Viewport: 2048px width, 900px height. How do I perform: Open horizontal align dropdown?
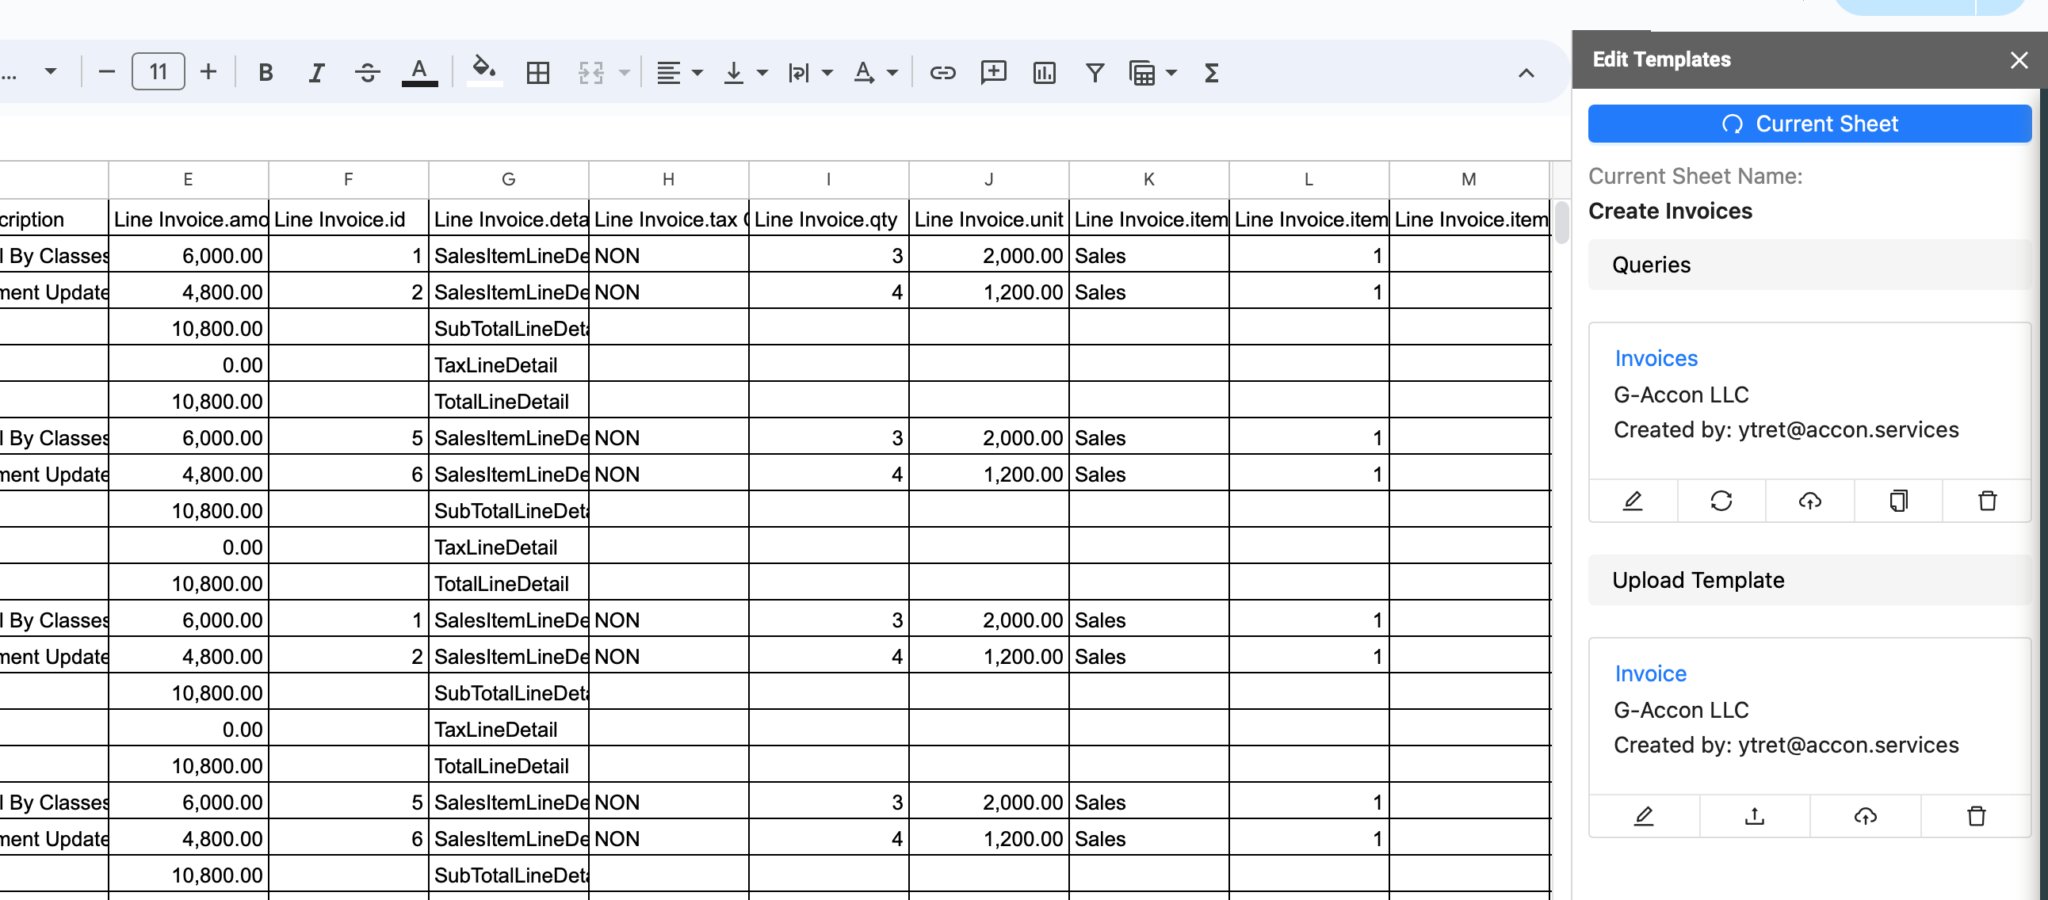[679, 72]
